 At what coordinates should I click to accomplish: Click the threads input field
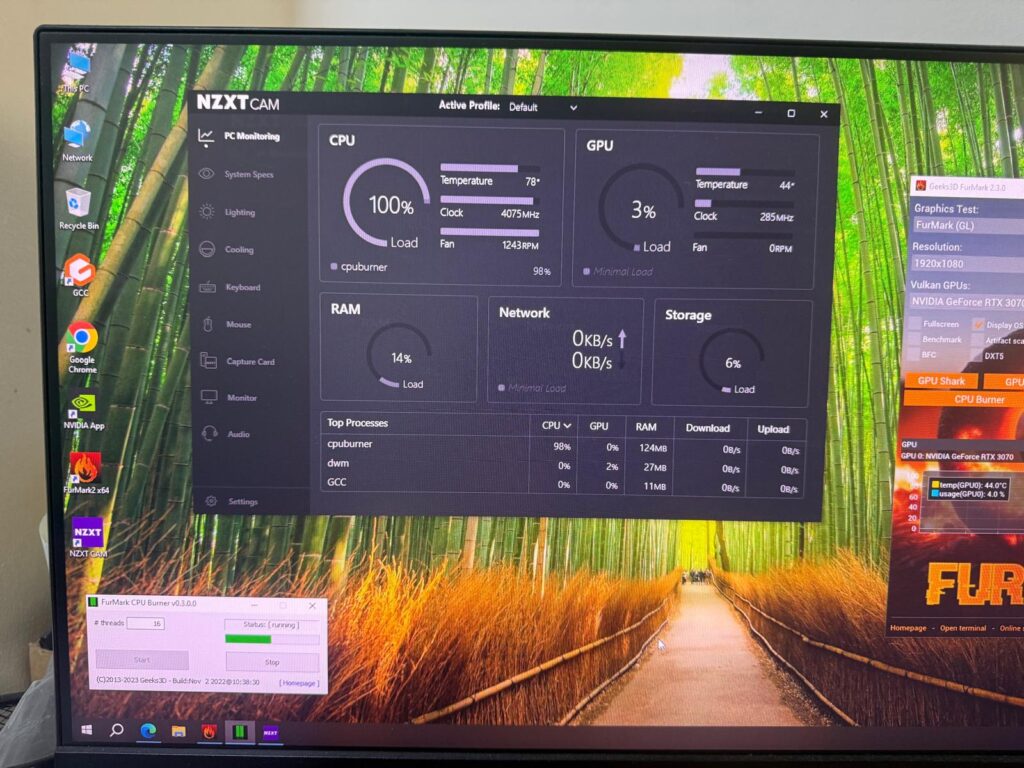point(146,624)
